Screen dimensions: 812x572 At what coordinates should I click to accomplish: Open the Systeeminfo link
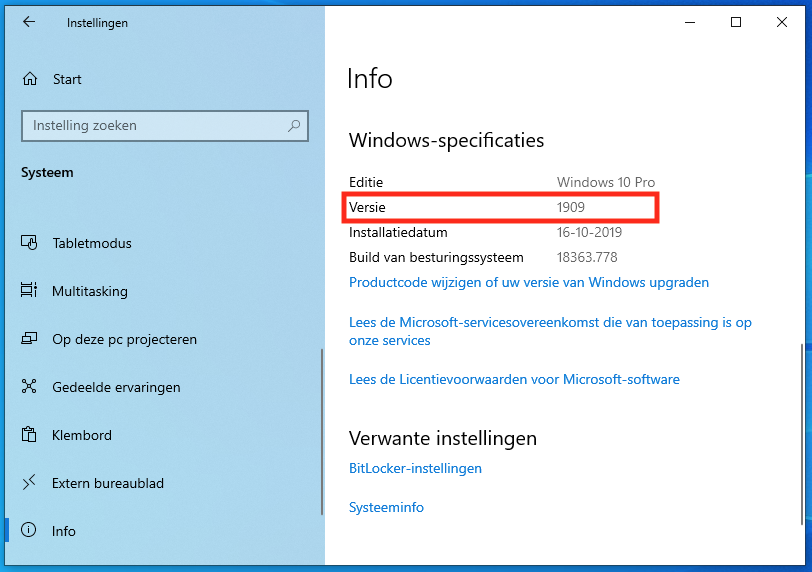386,507
